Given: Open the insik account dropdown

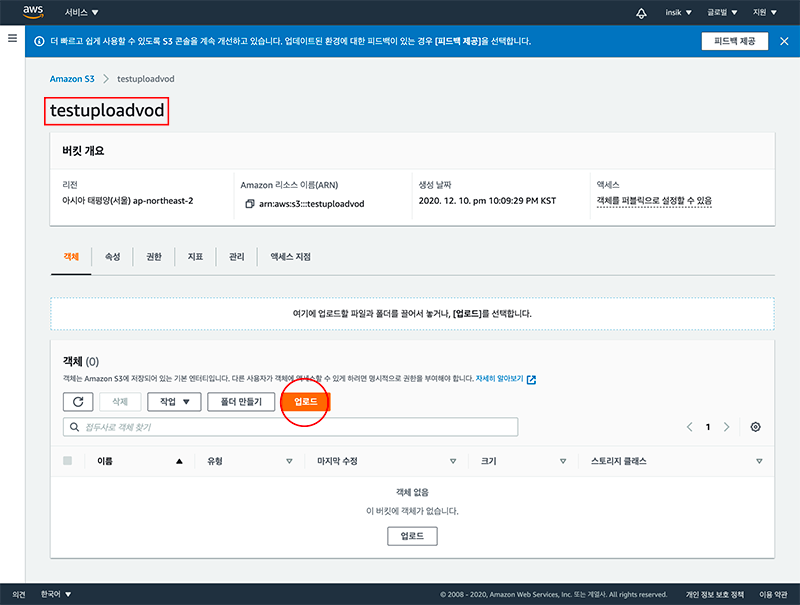Looking at the screenshot, I should 678,12.
